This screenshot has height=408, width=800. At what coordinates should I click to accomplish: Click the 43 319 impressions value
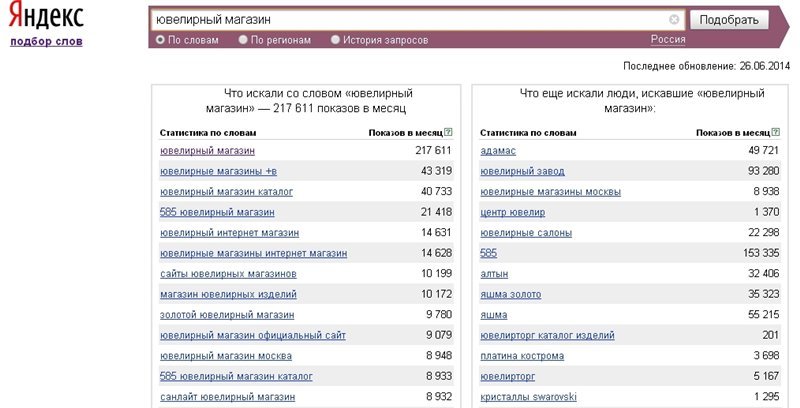coord(436,171)
